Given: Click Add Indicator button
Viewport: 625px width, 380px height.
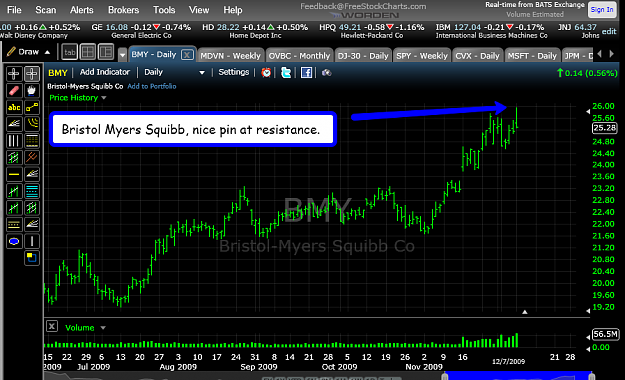Looking at the screenshot, I should pos(105,72).
